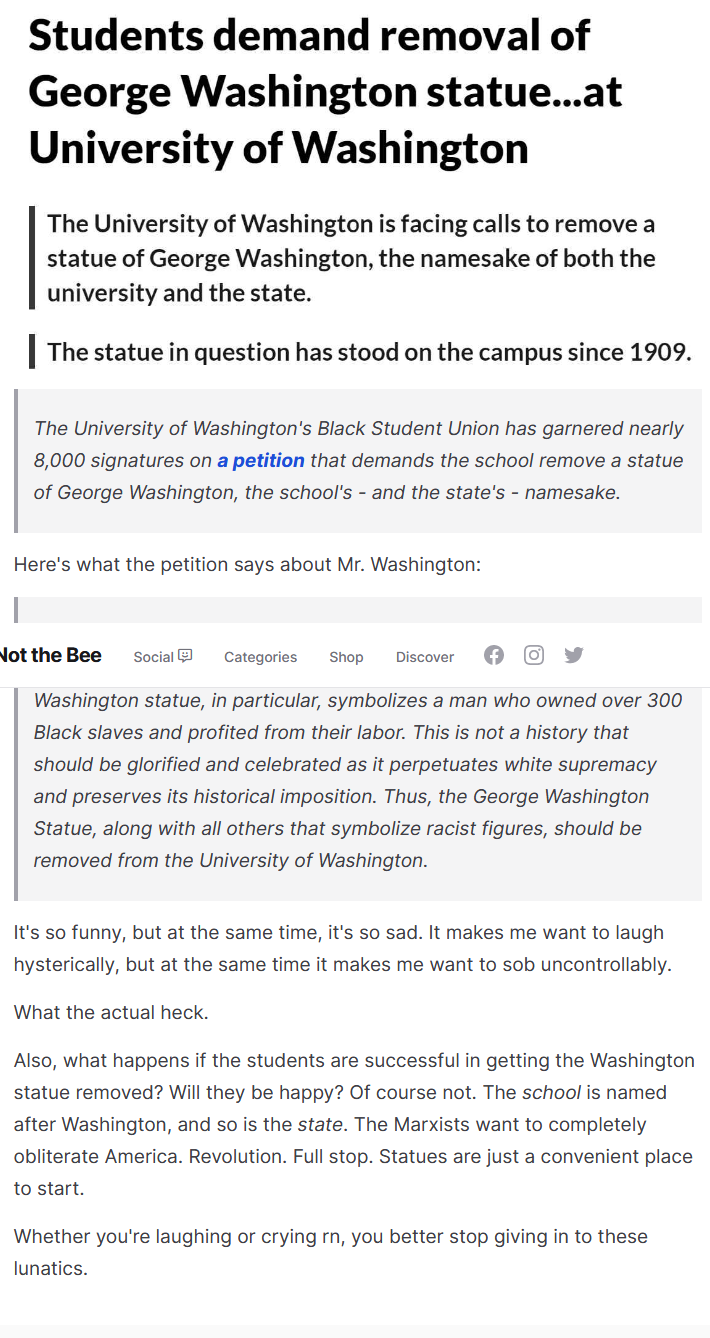The width and height of the screenshot is (710, 1338).
Task: Click the paragraph mentioning Marxists and Revolution
Action: click(x=353, y=1124)
